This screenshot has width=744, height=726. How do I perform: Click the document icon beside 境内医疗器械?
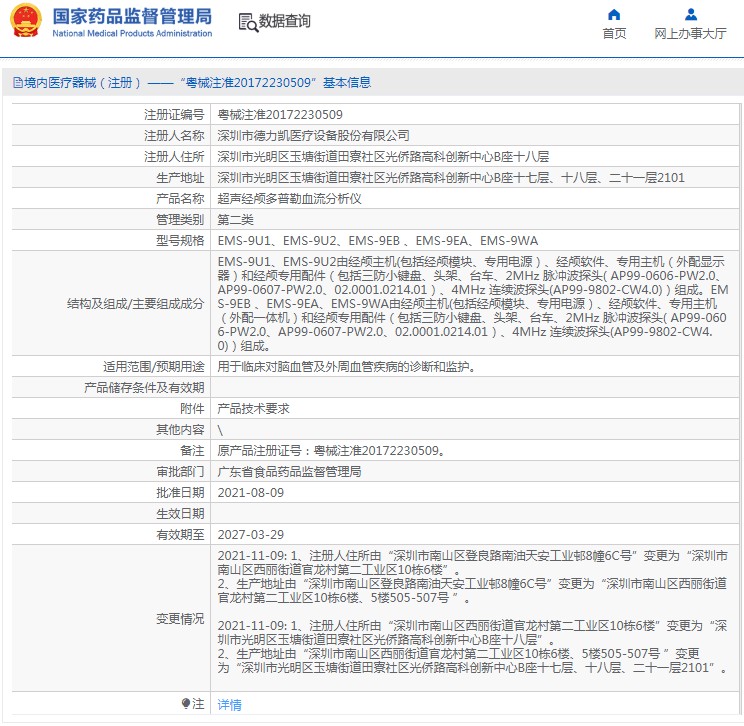[x=18, y=83]
